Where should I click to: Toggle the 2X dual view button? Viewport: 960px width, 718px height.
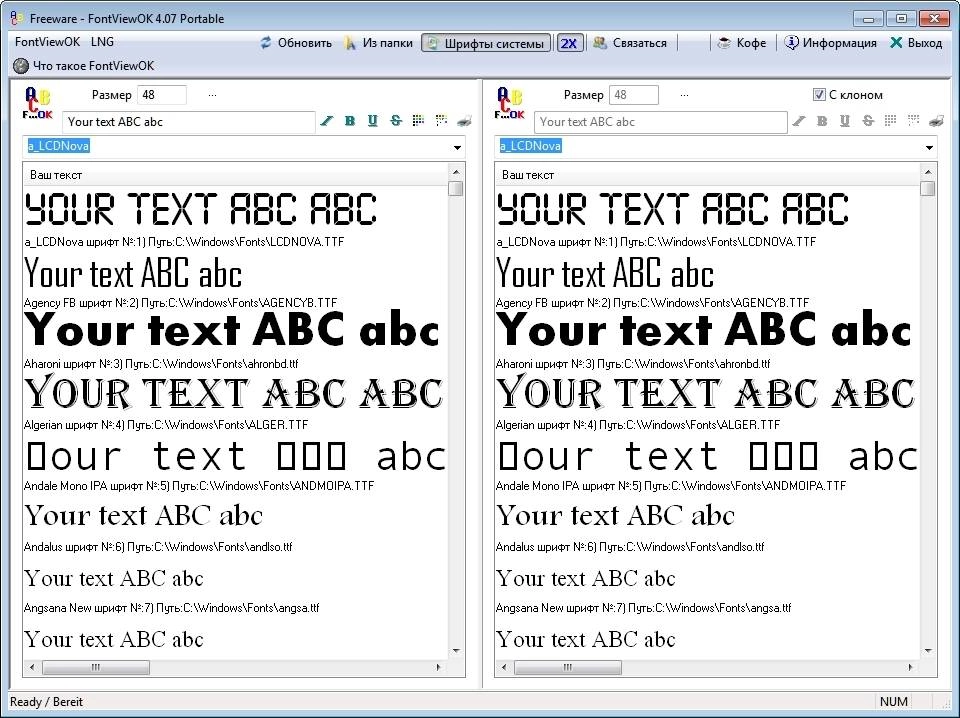[569, 43]
